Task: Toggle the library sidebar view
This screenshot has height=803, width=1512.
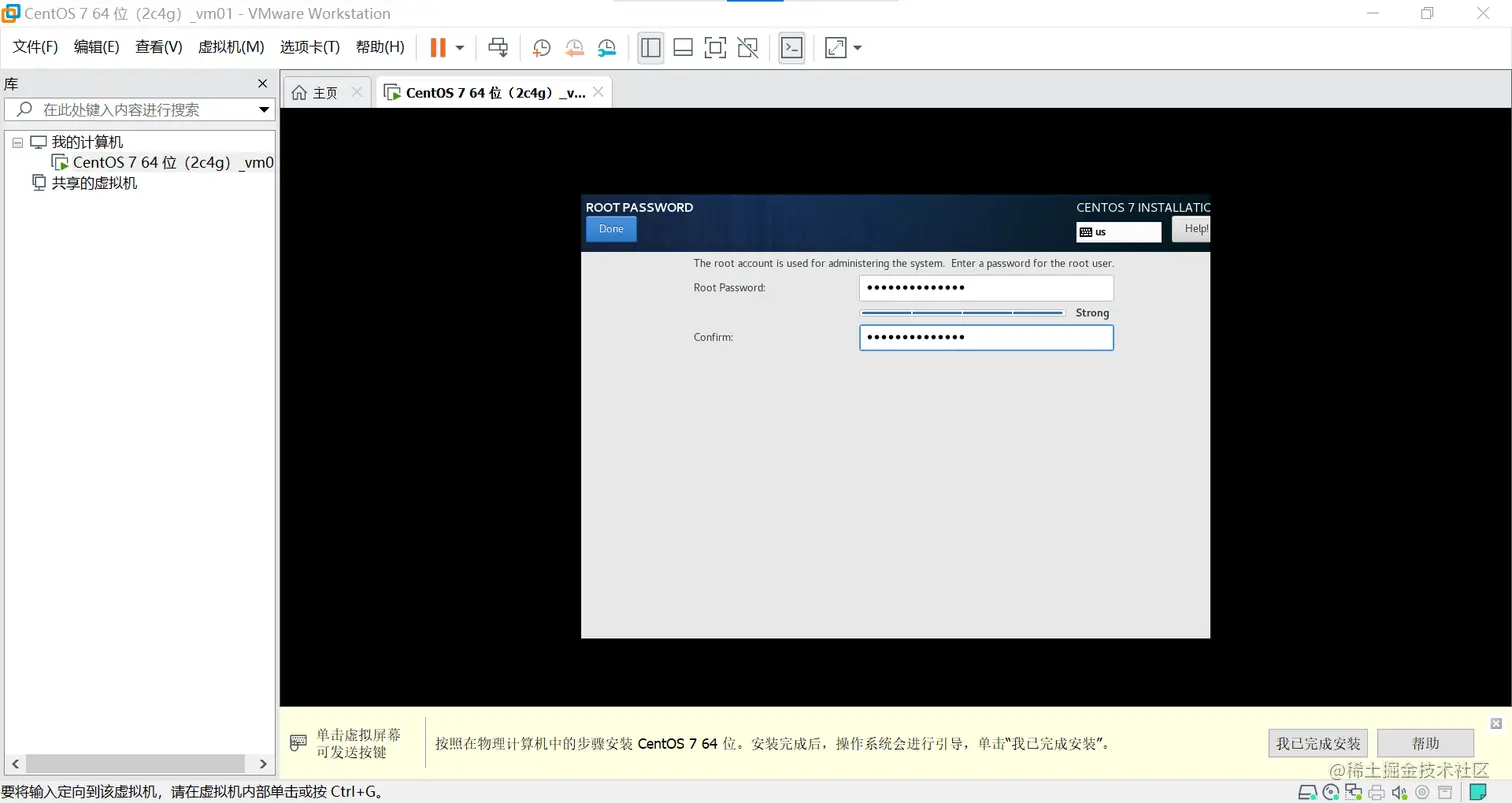Action: (x=651, y=47)
